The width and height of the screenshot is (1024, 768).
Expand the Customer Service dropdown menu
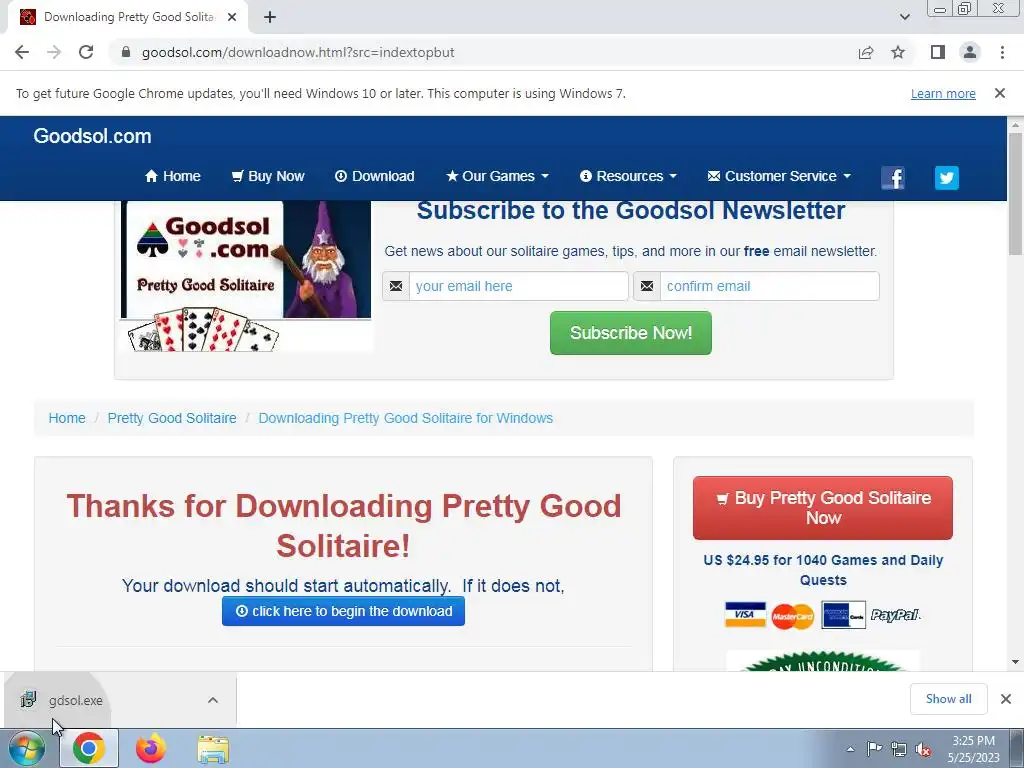click(x=779, y=176)
